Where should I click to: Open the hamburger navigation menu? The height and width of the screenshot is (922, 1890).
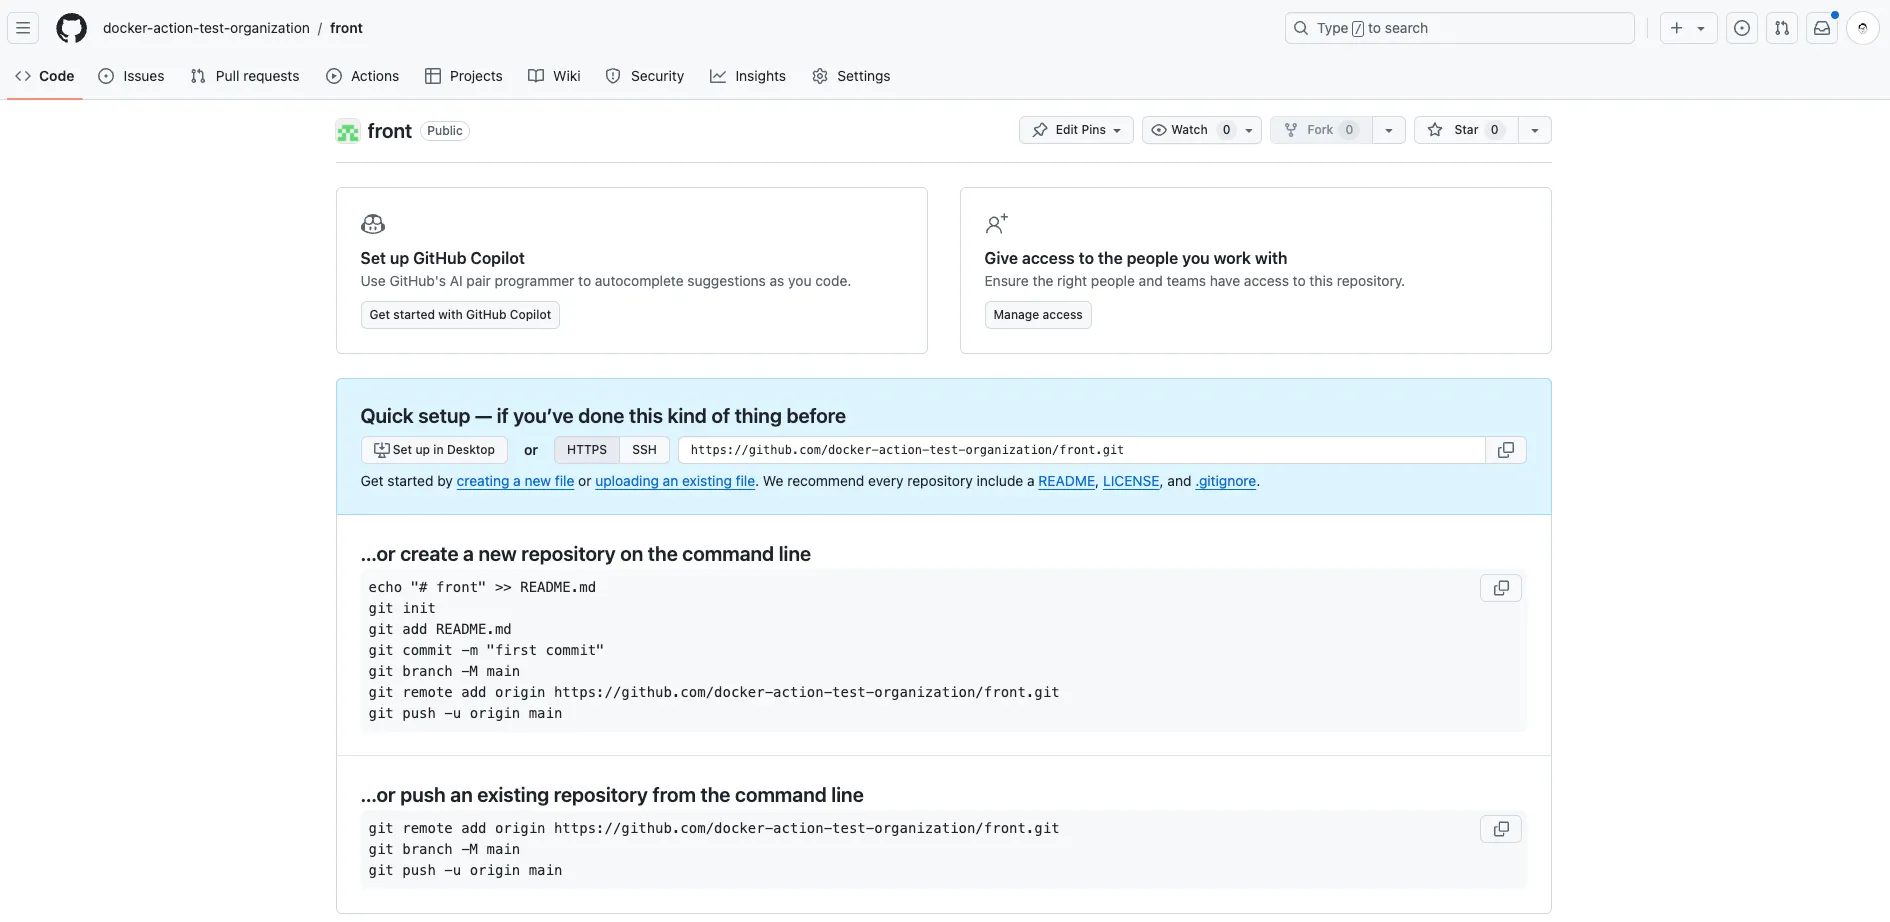click(x=23, y=28)
